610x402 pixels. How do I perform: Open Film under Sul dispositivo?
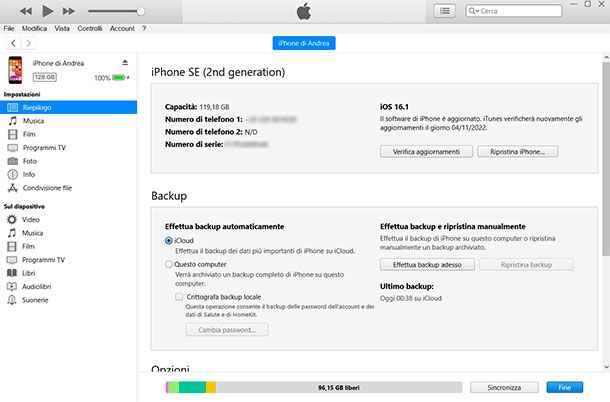tap(28, 246)
